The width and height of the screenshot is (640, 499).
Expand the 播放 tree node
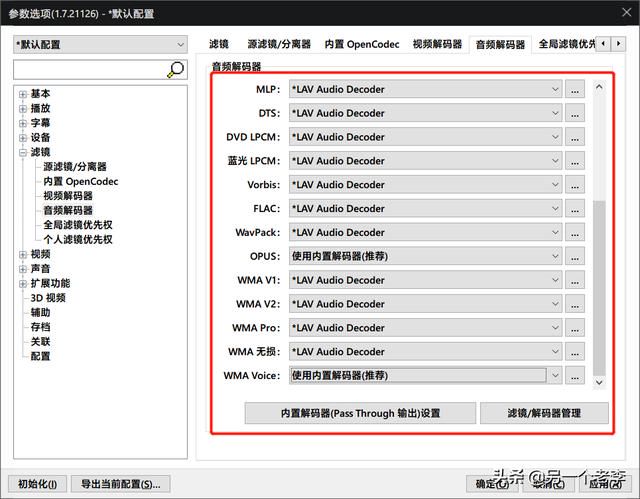click(23, 109)
